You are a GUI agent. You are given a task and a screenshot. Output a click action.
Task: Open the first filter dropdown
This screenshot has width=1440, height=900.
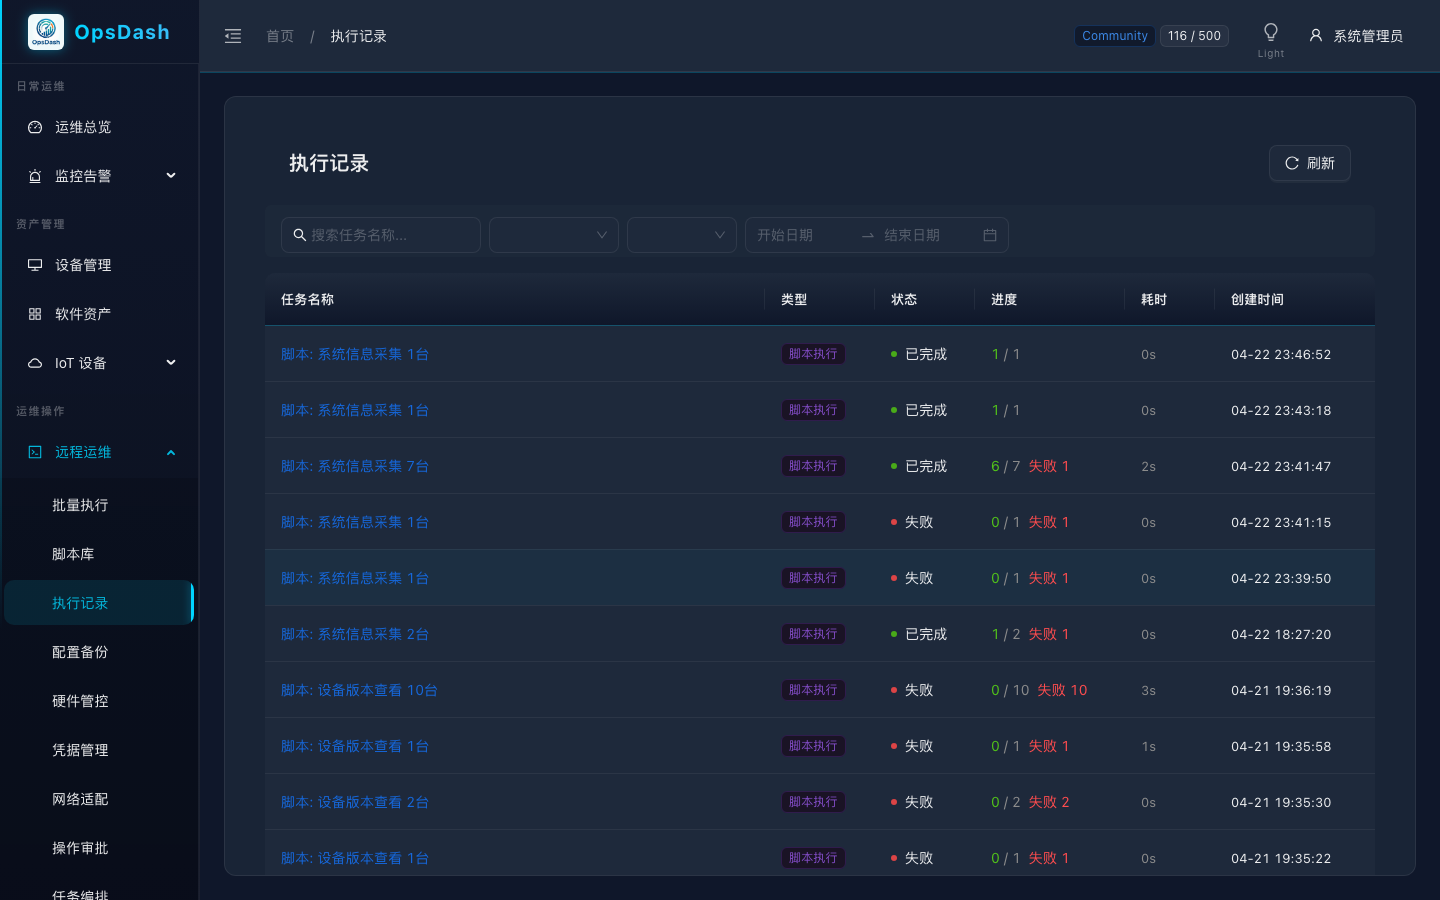tap(554, 235)
